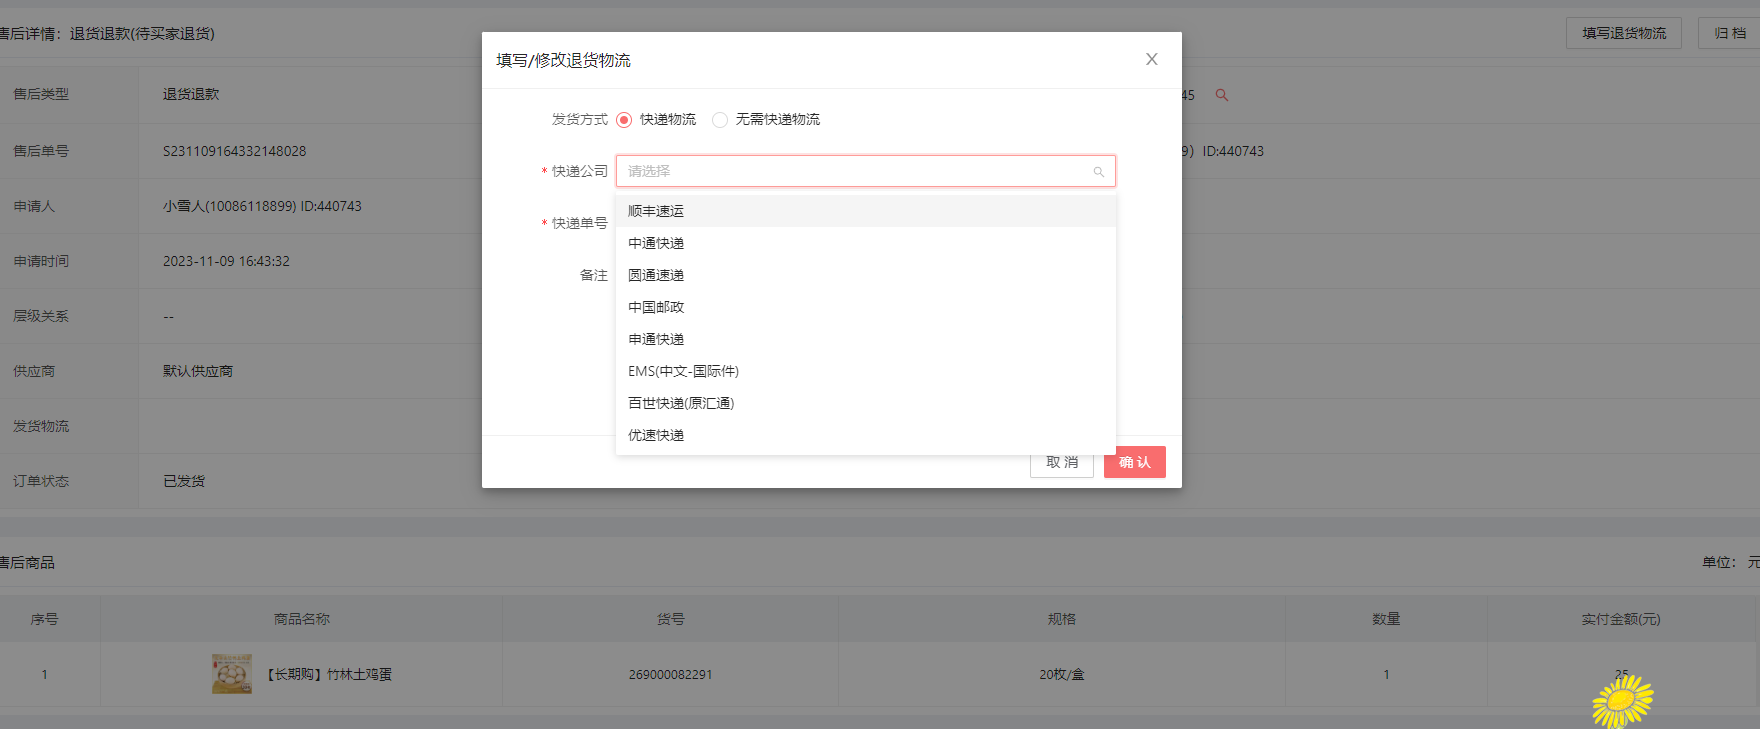Click the 归档 button at top right
The width and height of the screenshot is (1760, 729).
[1729, 33]
